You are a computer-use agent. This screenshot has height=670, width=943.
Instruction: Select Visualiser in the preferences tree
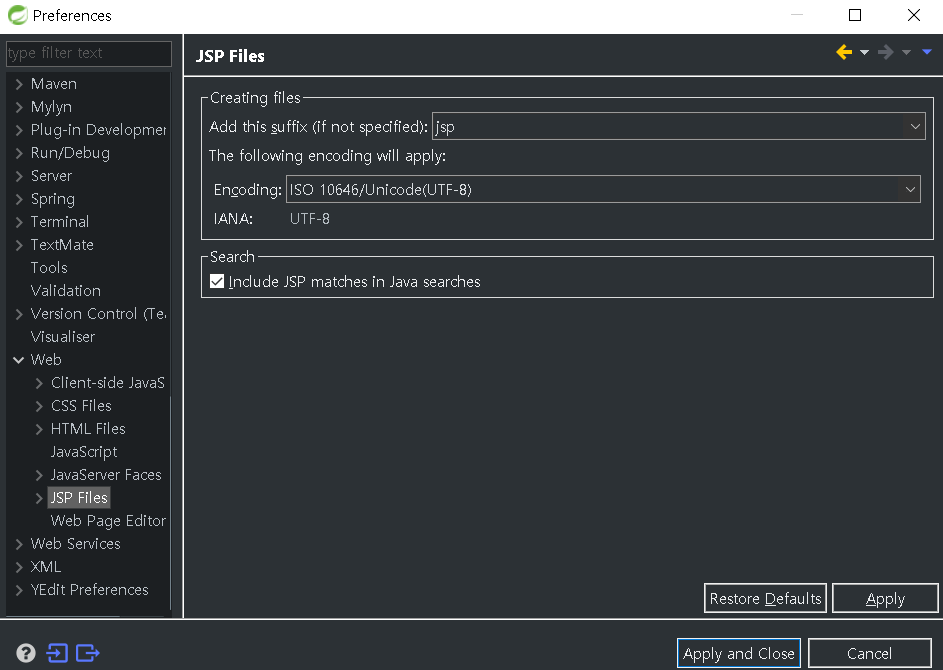(63, 337)
